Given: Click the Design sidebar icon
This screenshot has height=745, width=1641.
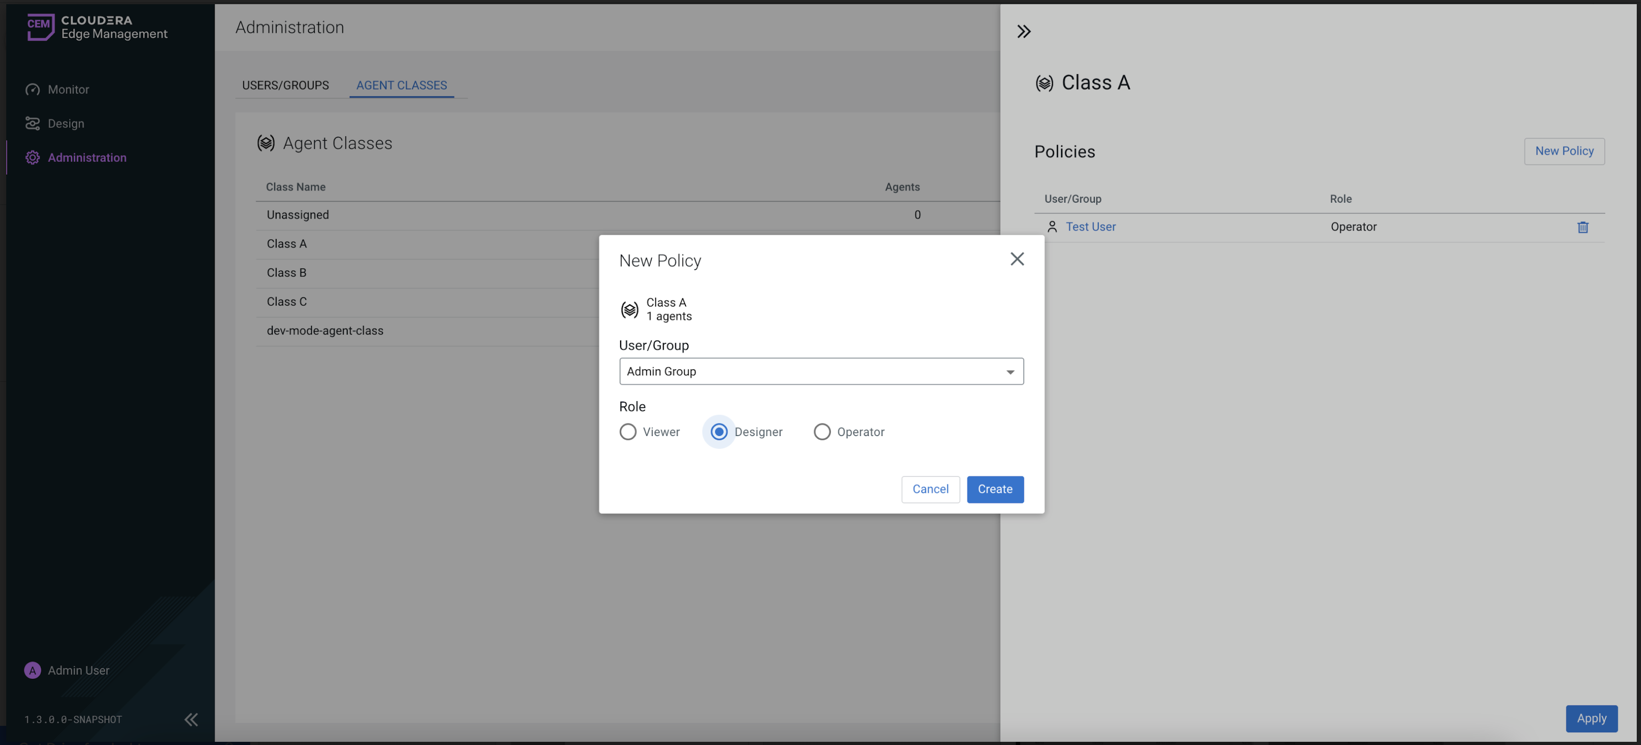Looking at the screenshot, I should coord(33,124).
